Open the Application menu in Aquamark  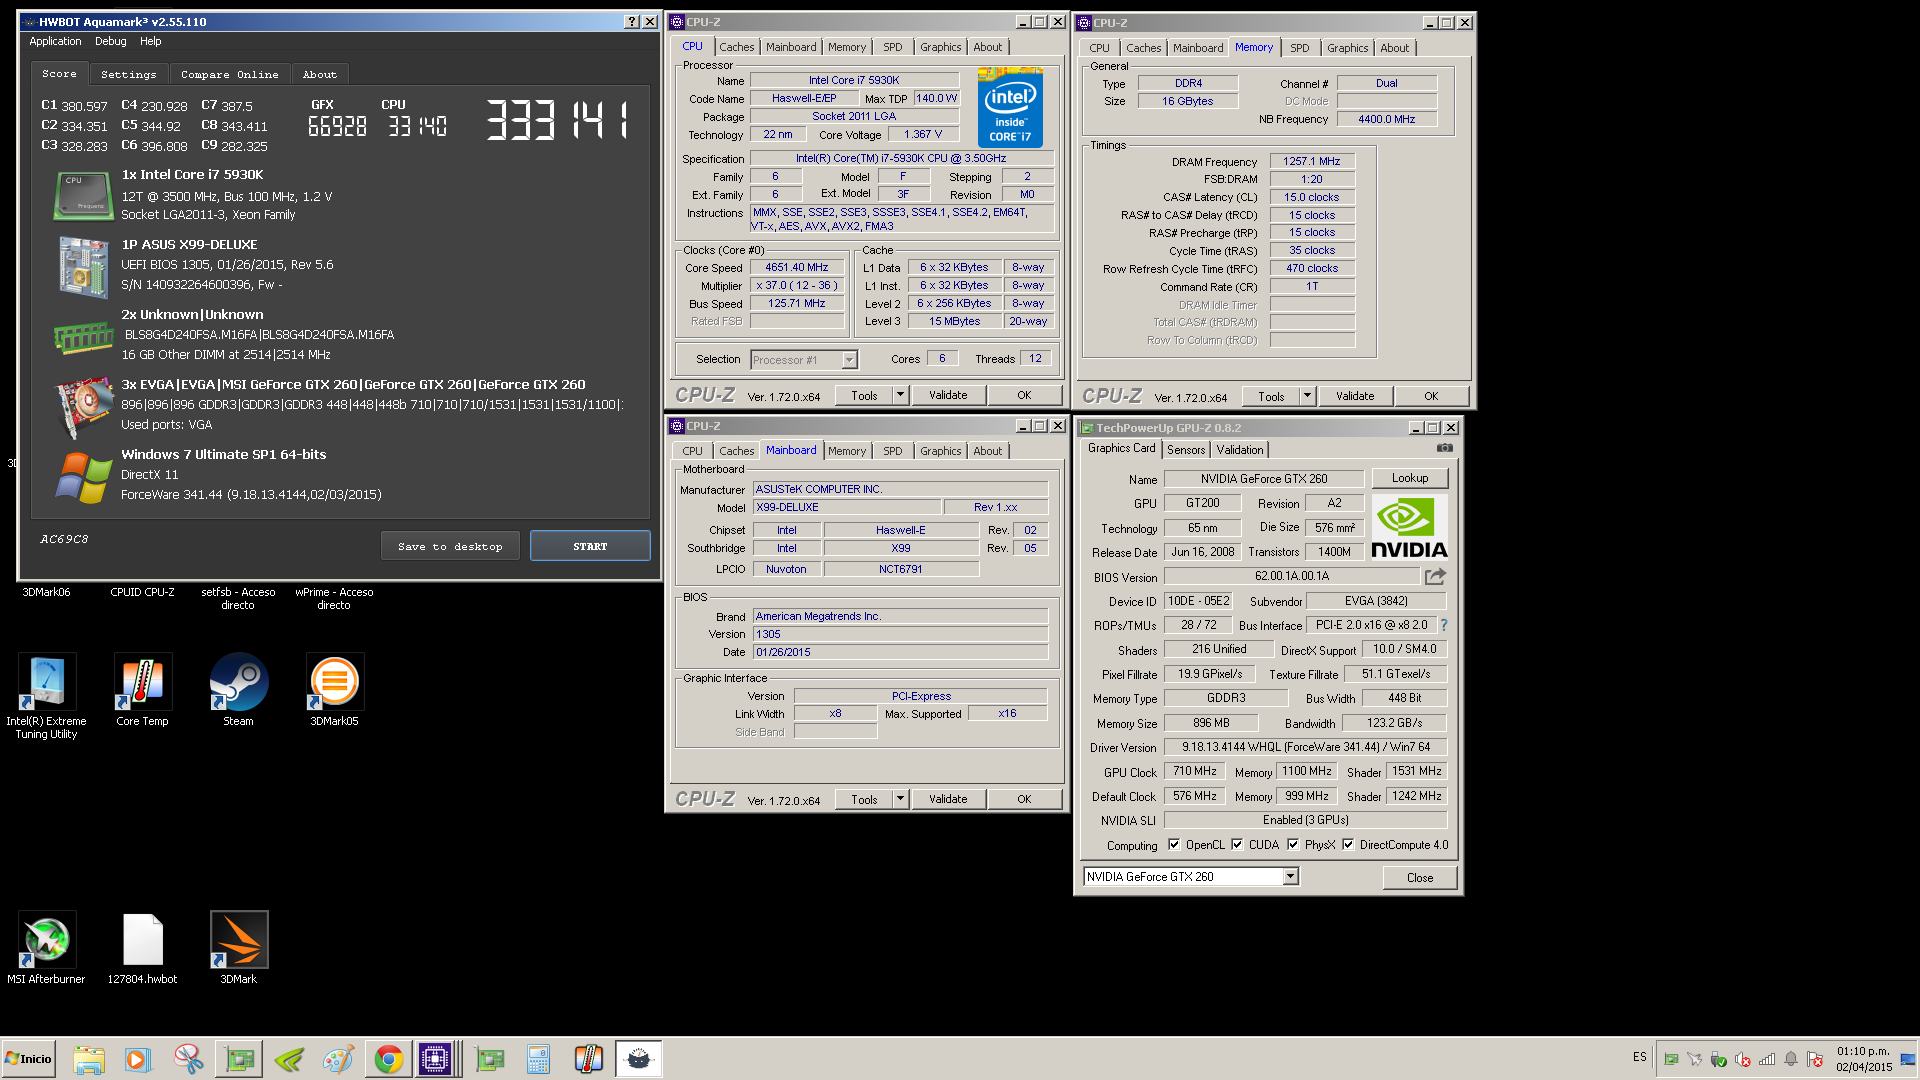pos(55,41)
